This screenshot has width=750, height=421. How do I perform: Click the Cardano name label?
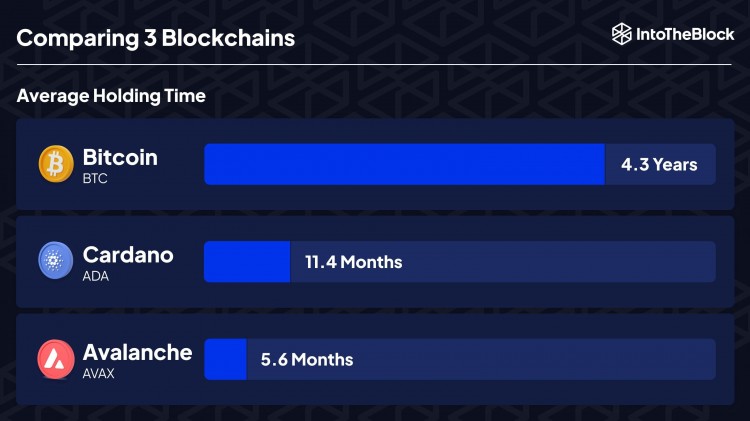click(128, 254)
